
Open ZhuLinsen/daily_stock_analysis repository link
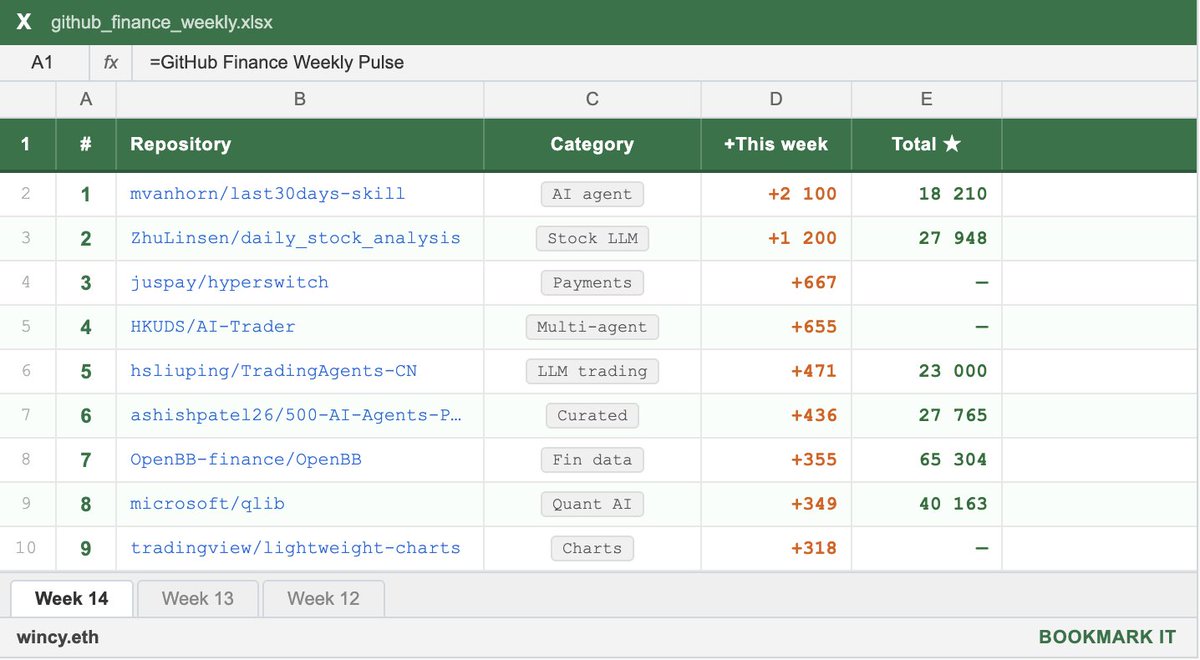click(x=296, y=238)
